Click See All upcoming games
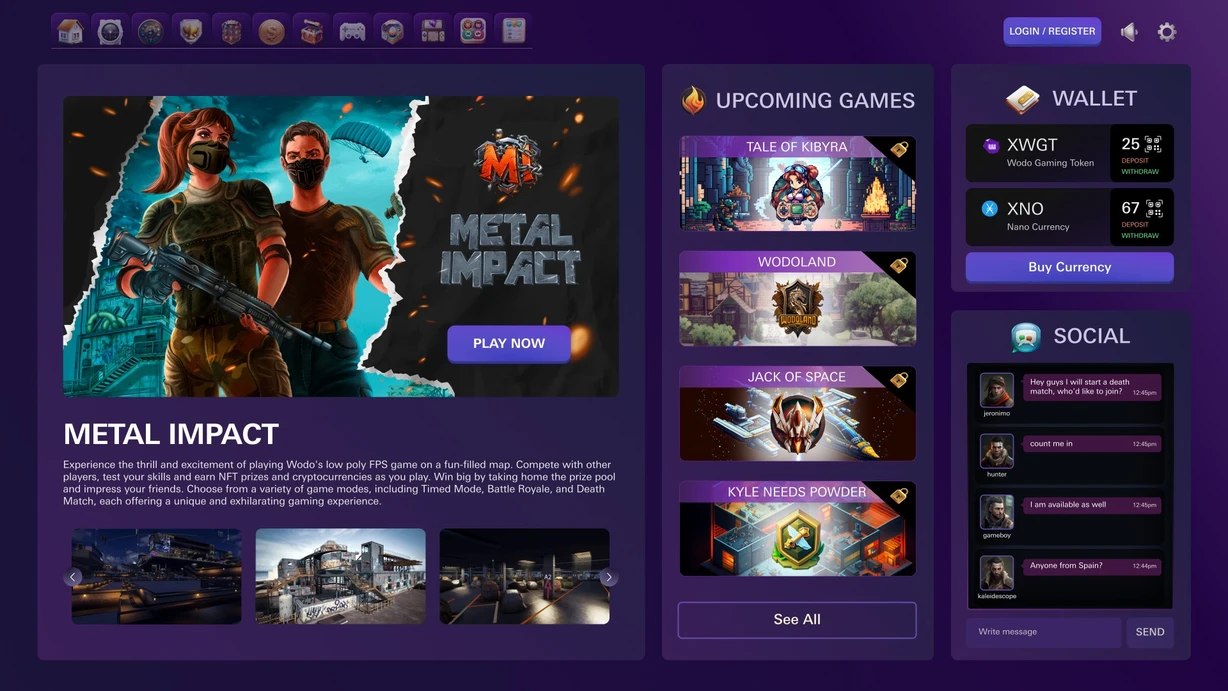 coord(797,620)
